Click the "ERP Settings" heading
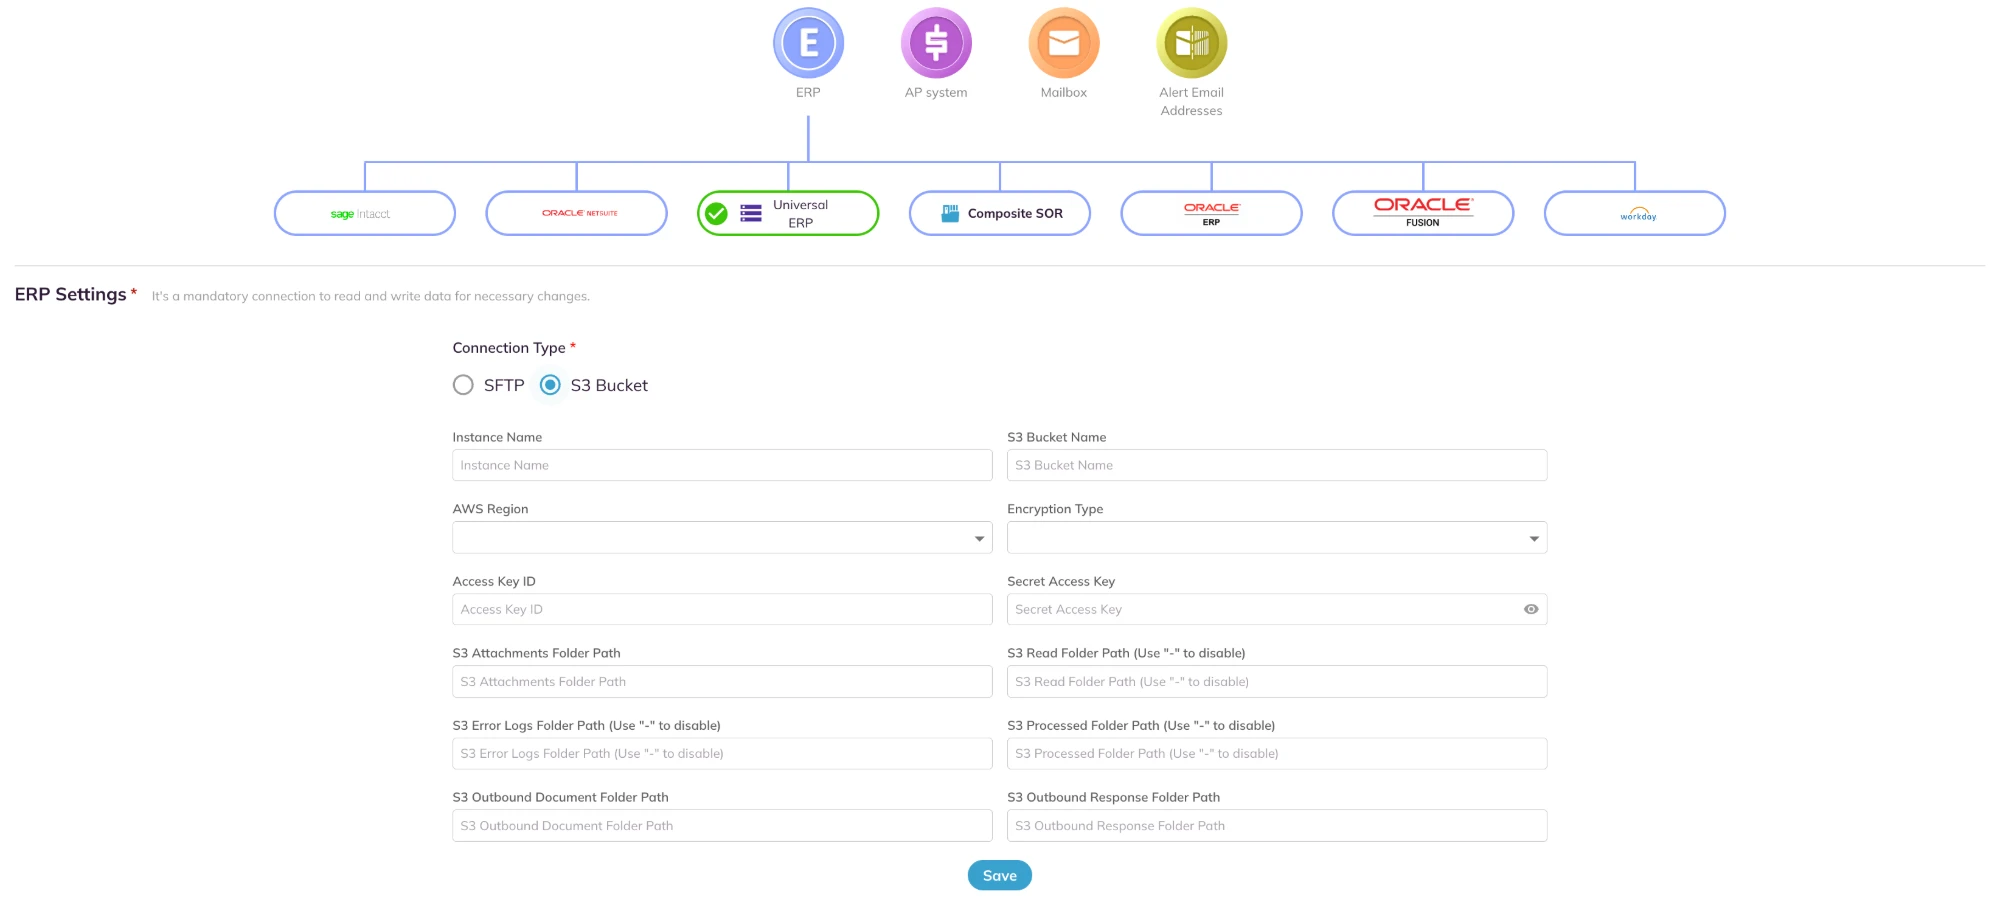 coord(70,294)
